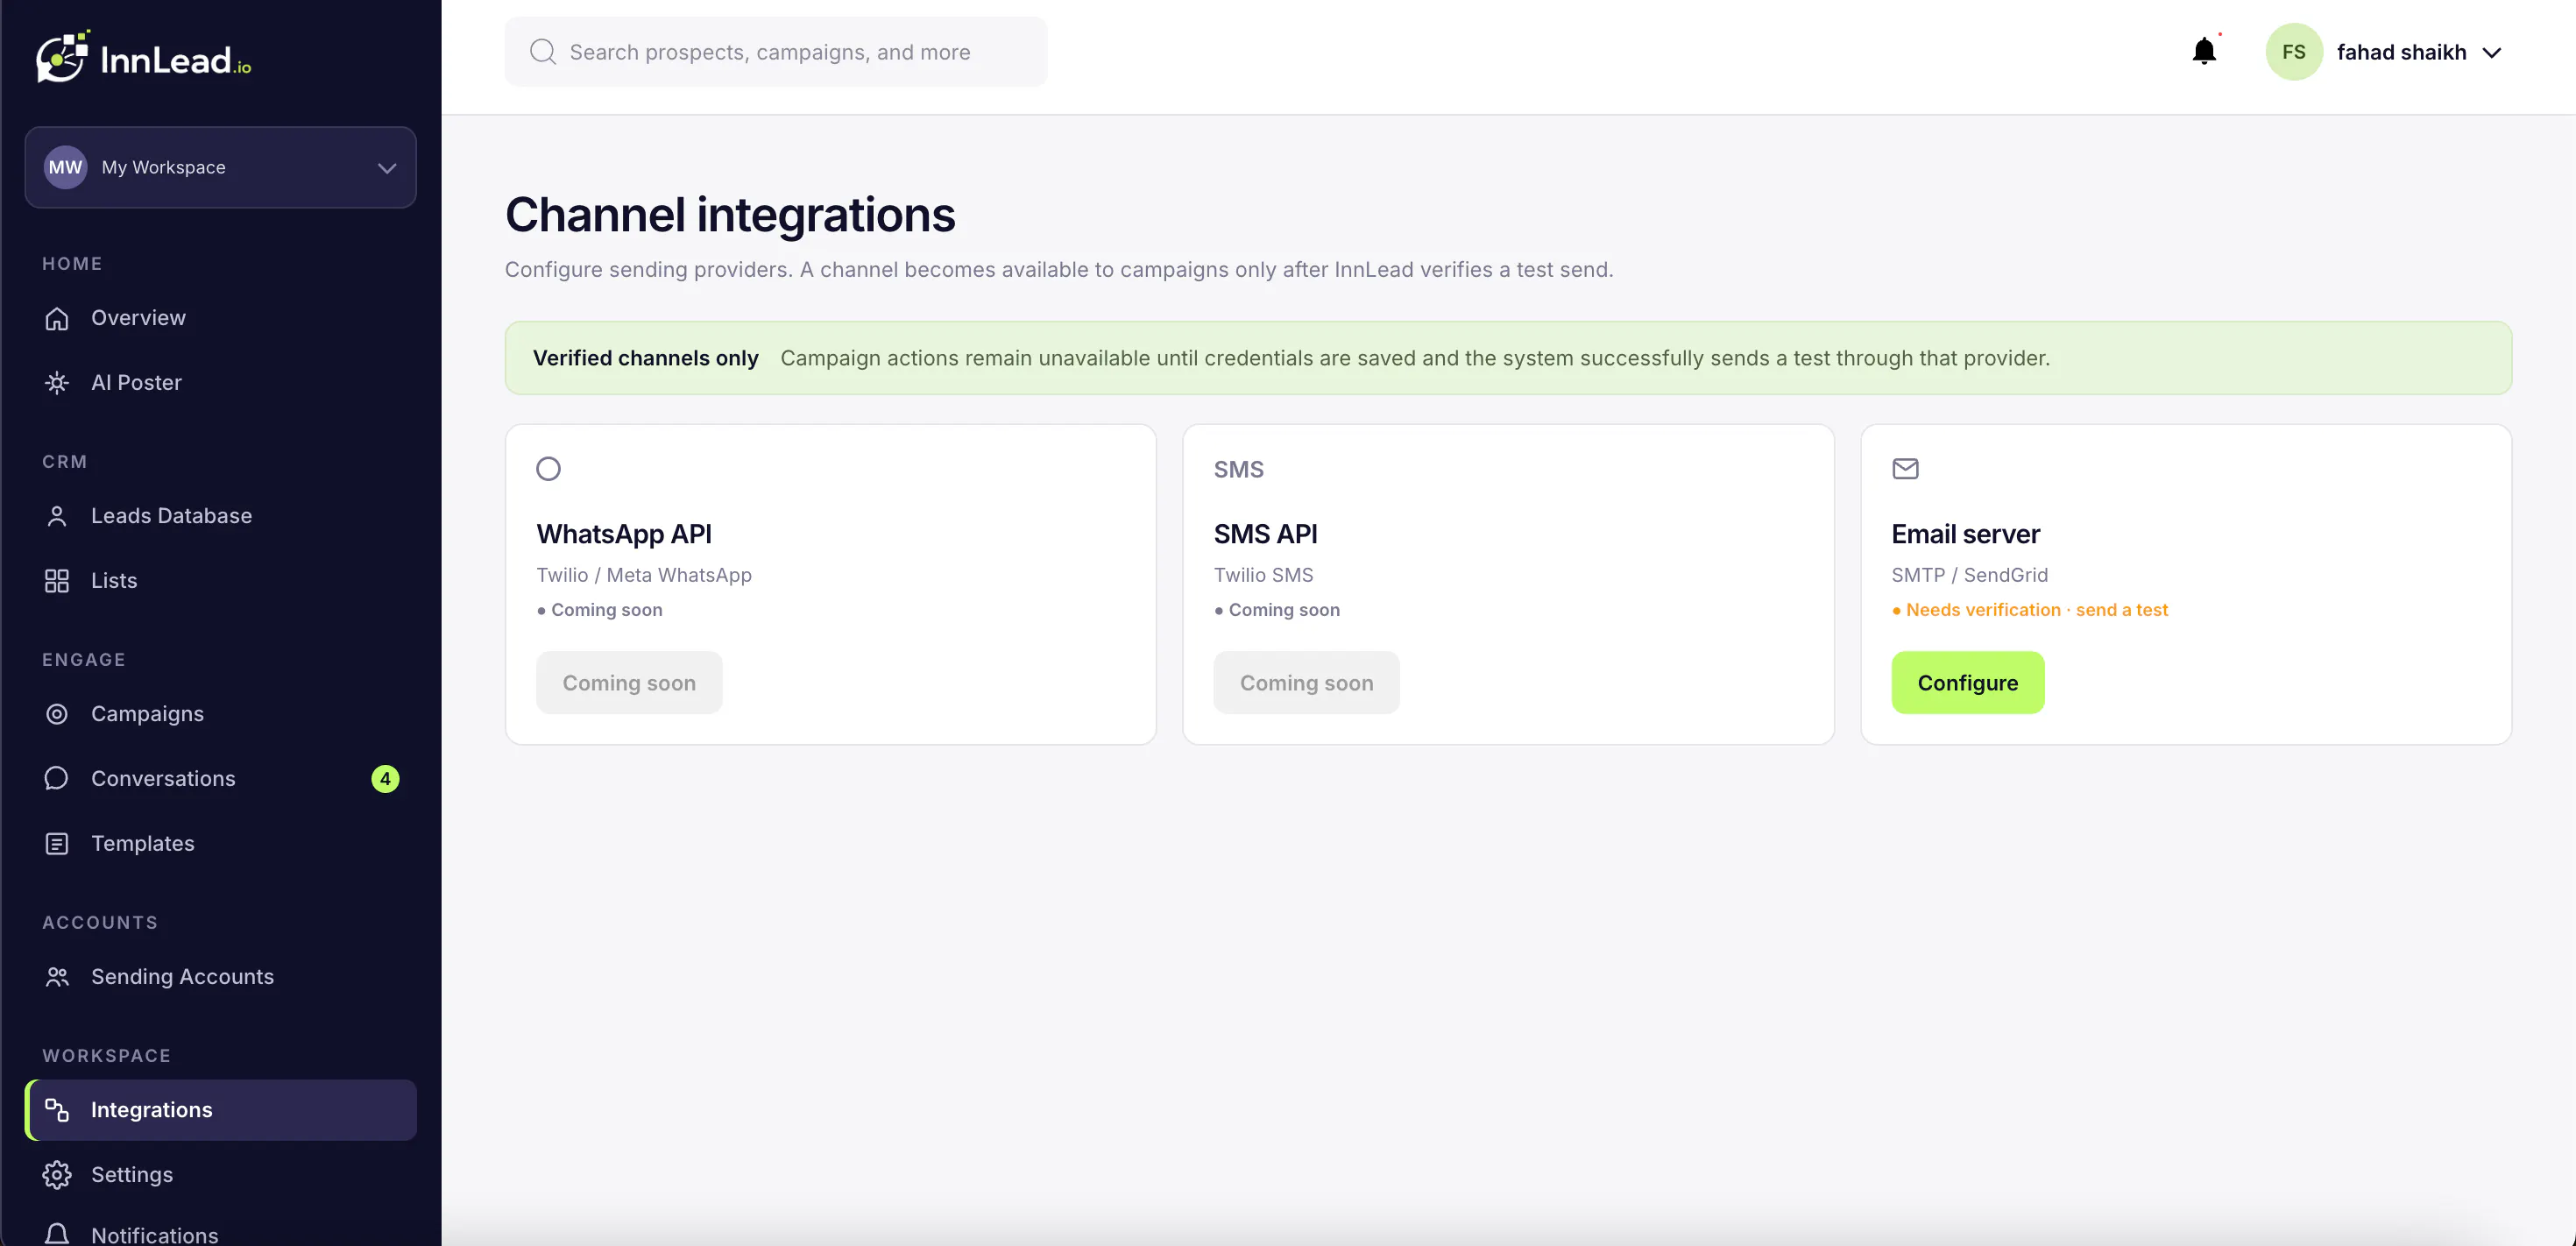Navigate to Lists
The image size is (2576, 1246).
pos(221,581)
